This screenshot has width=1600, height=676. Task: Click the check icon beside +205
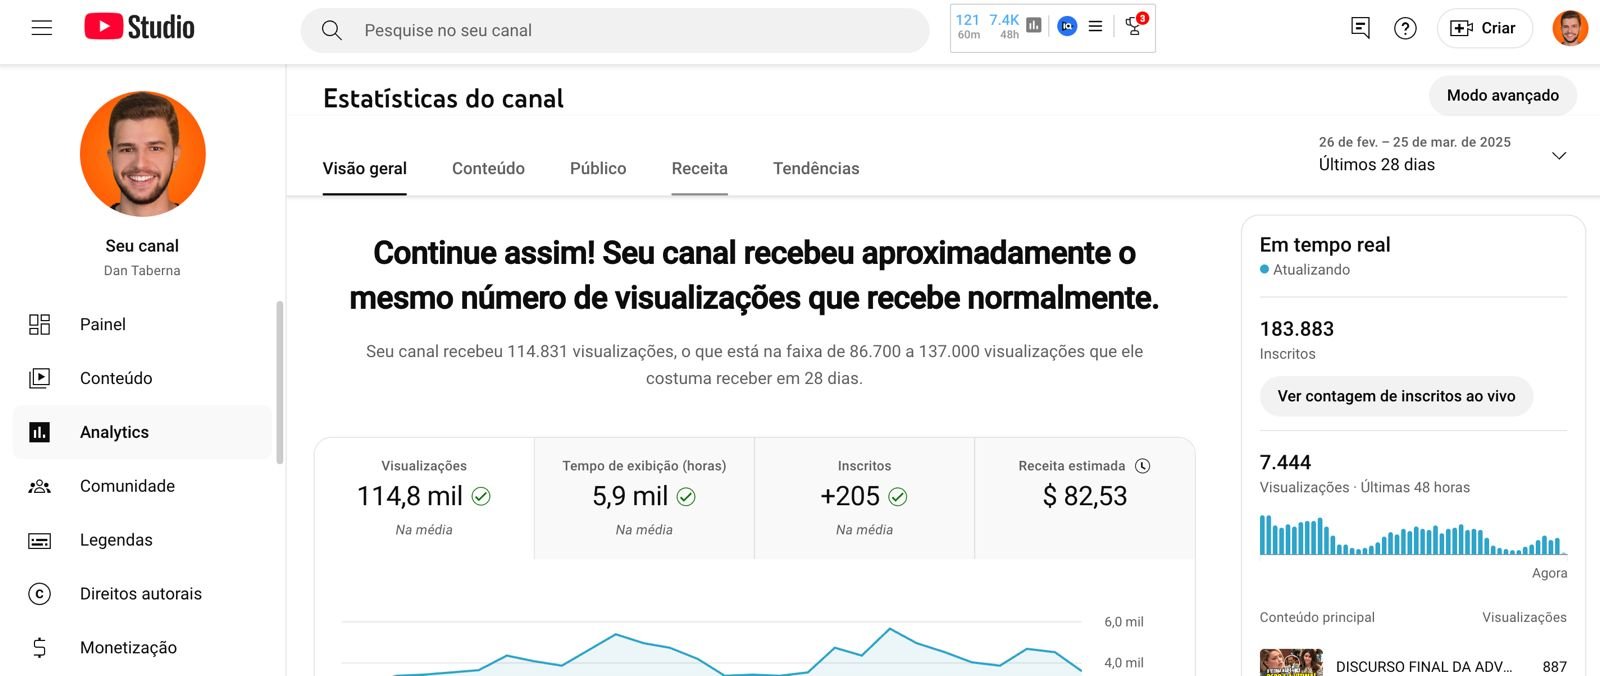pyautogui.click(x=898, y=496)
